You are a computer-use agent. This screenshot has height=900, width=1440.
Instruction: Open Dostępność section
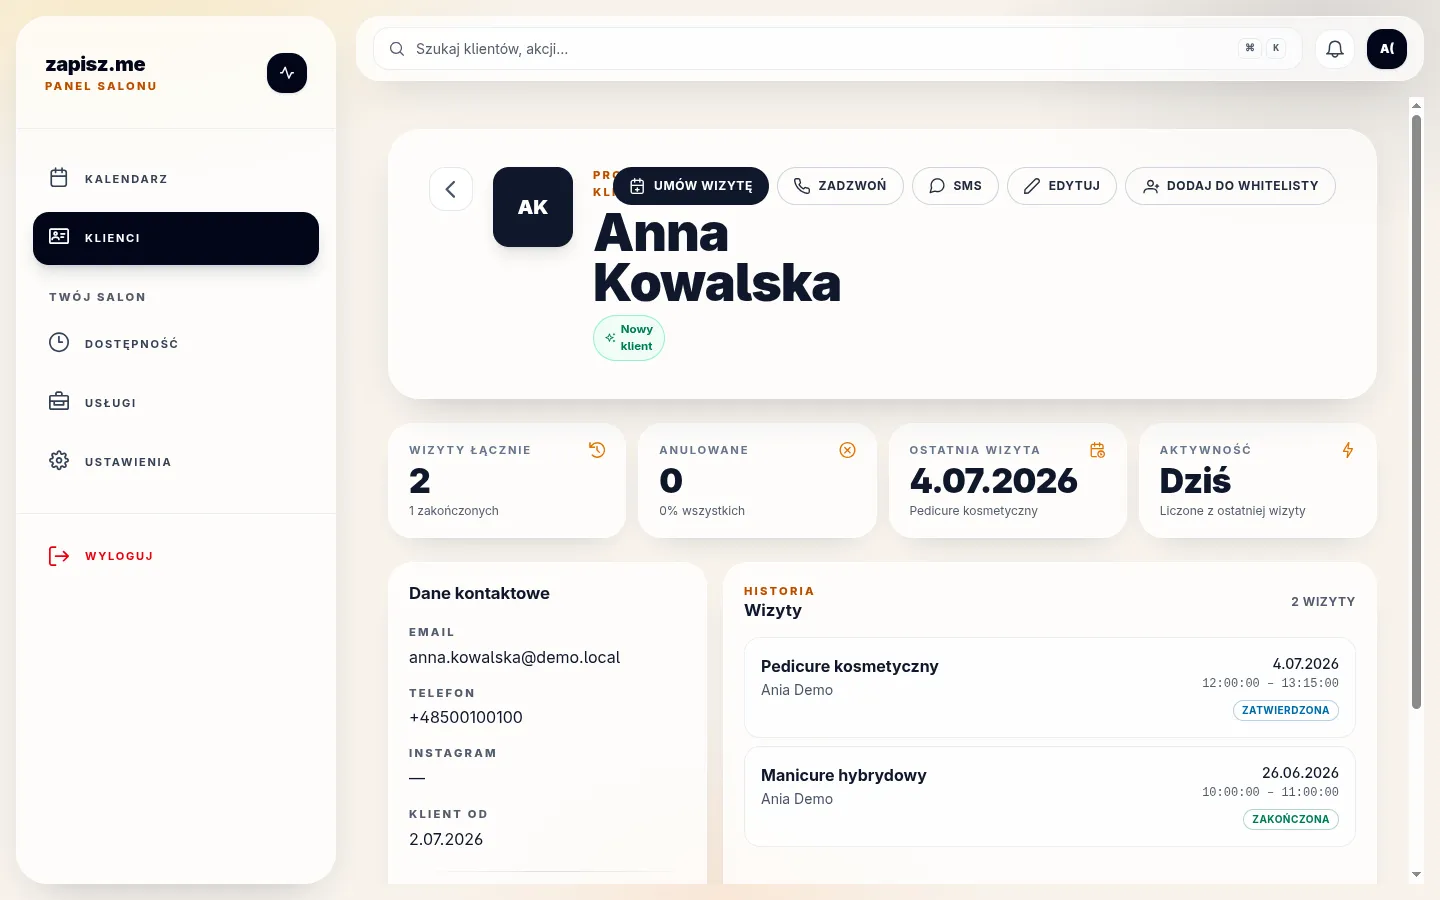point(176,343)
